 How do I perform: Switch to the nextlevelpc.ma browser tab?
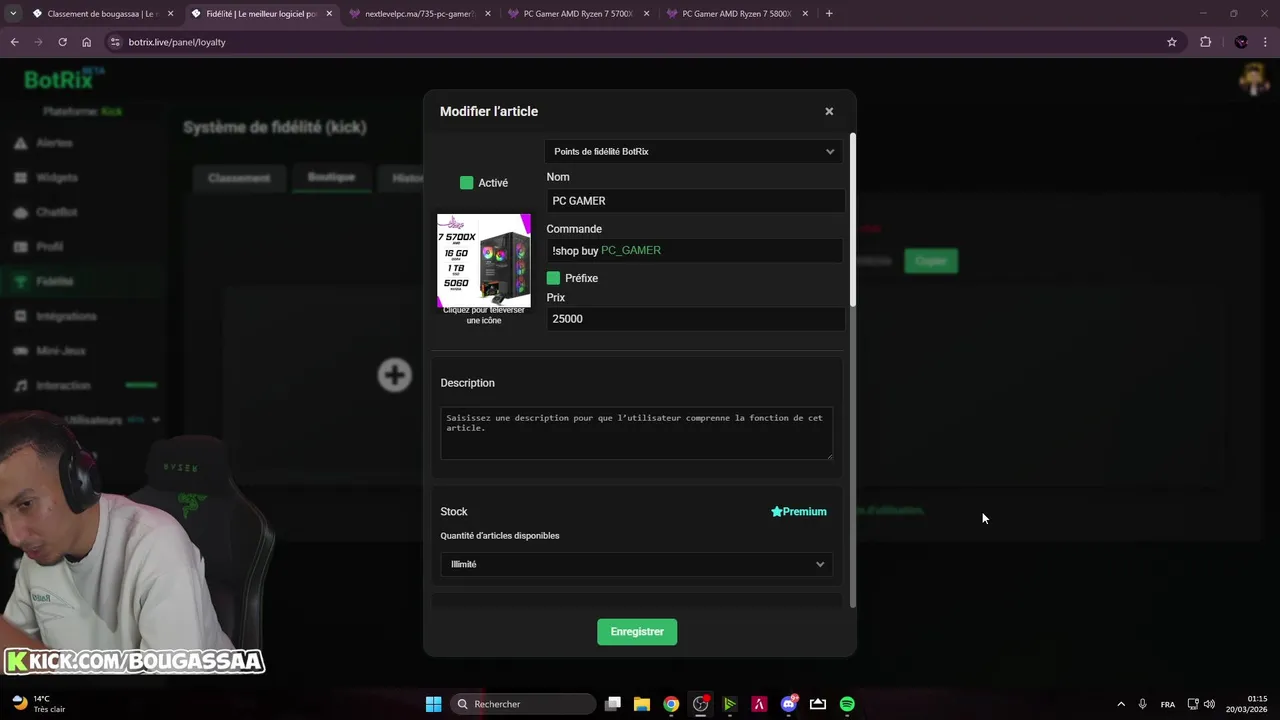pos(420,14)
